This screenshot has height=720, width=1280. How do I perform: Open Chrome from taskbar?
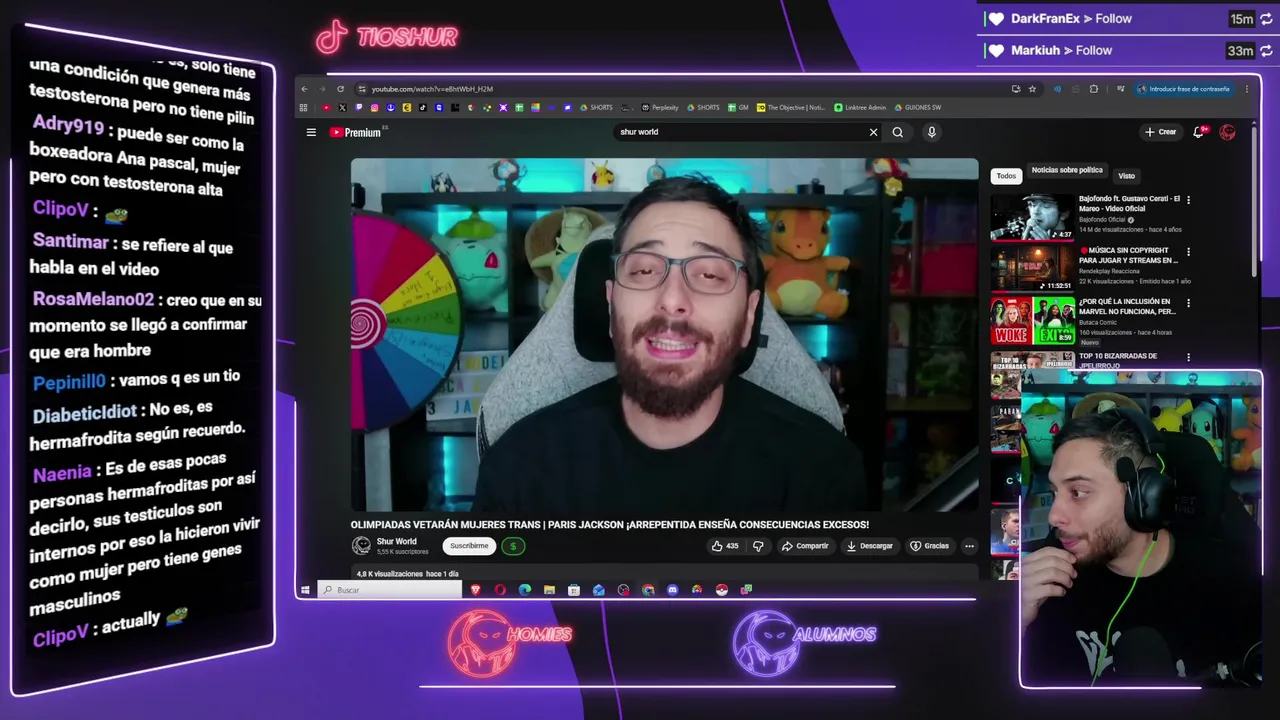[648, 590]
